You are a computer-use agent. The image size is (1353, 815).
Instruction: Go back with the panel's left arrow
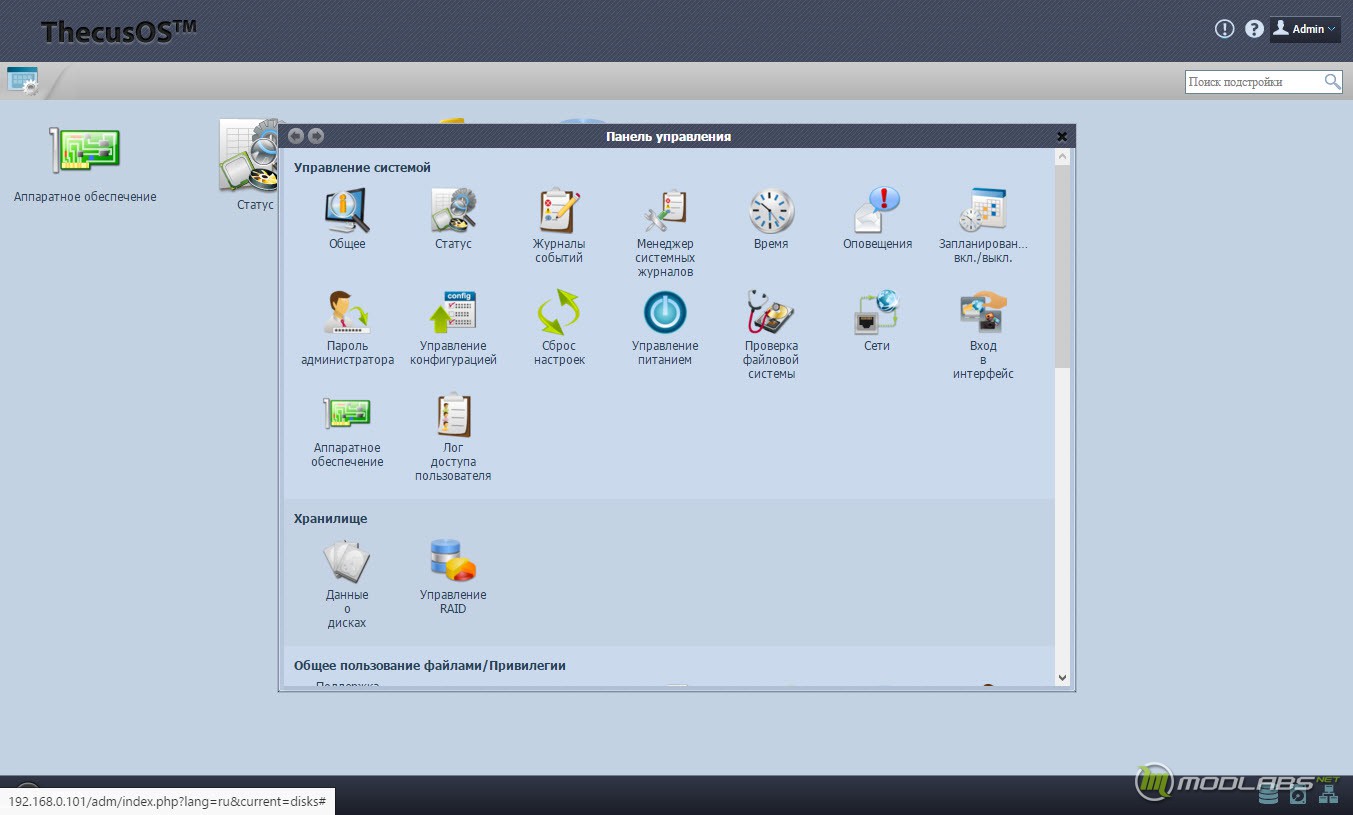point(296,136)
